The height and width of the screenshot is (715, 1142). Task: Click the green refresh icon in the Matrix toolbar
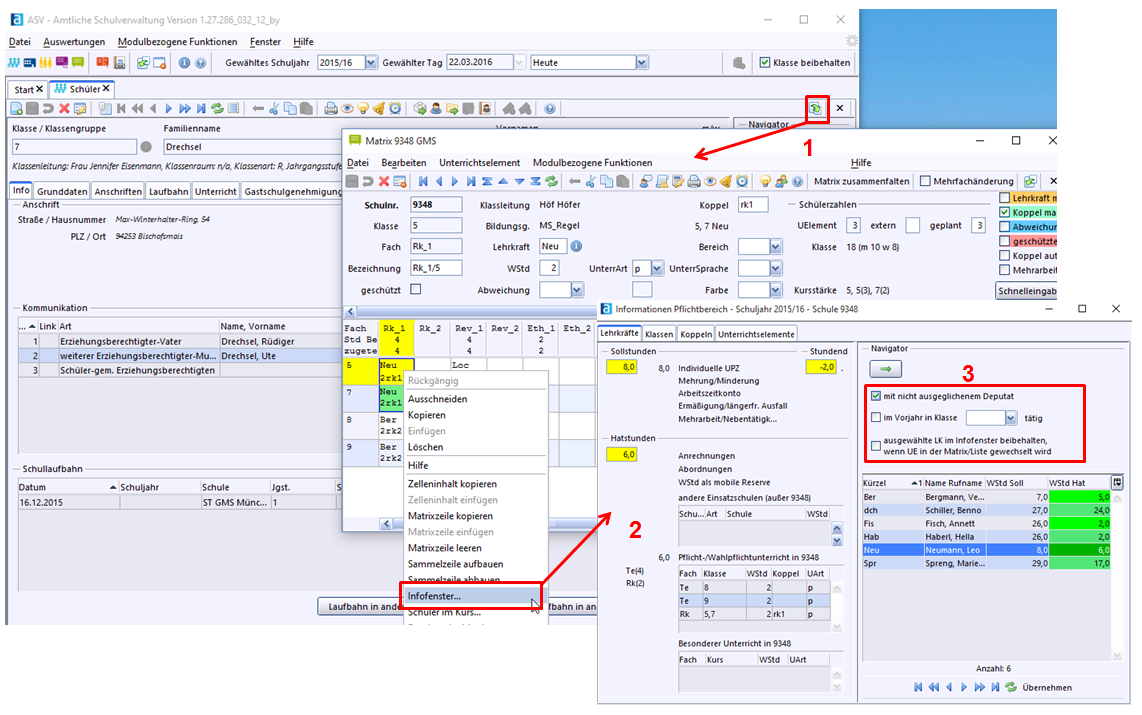[x=551, y=181]
